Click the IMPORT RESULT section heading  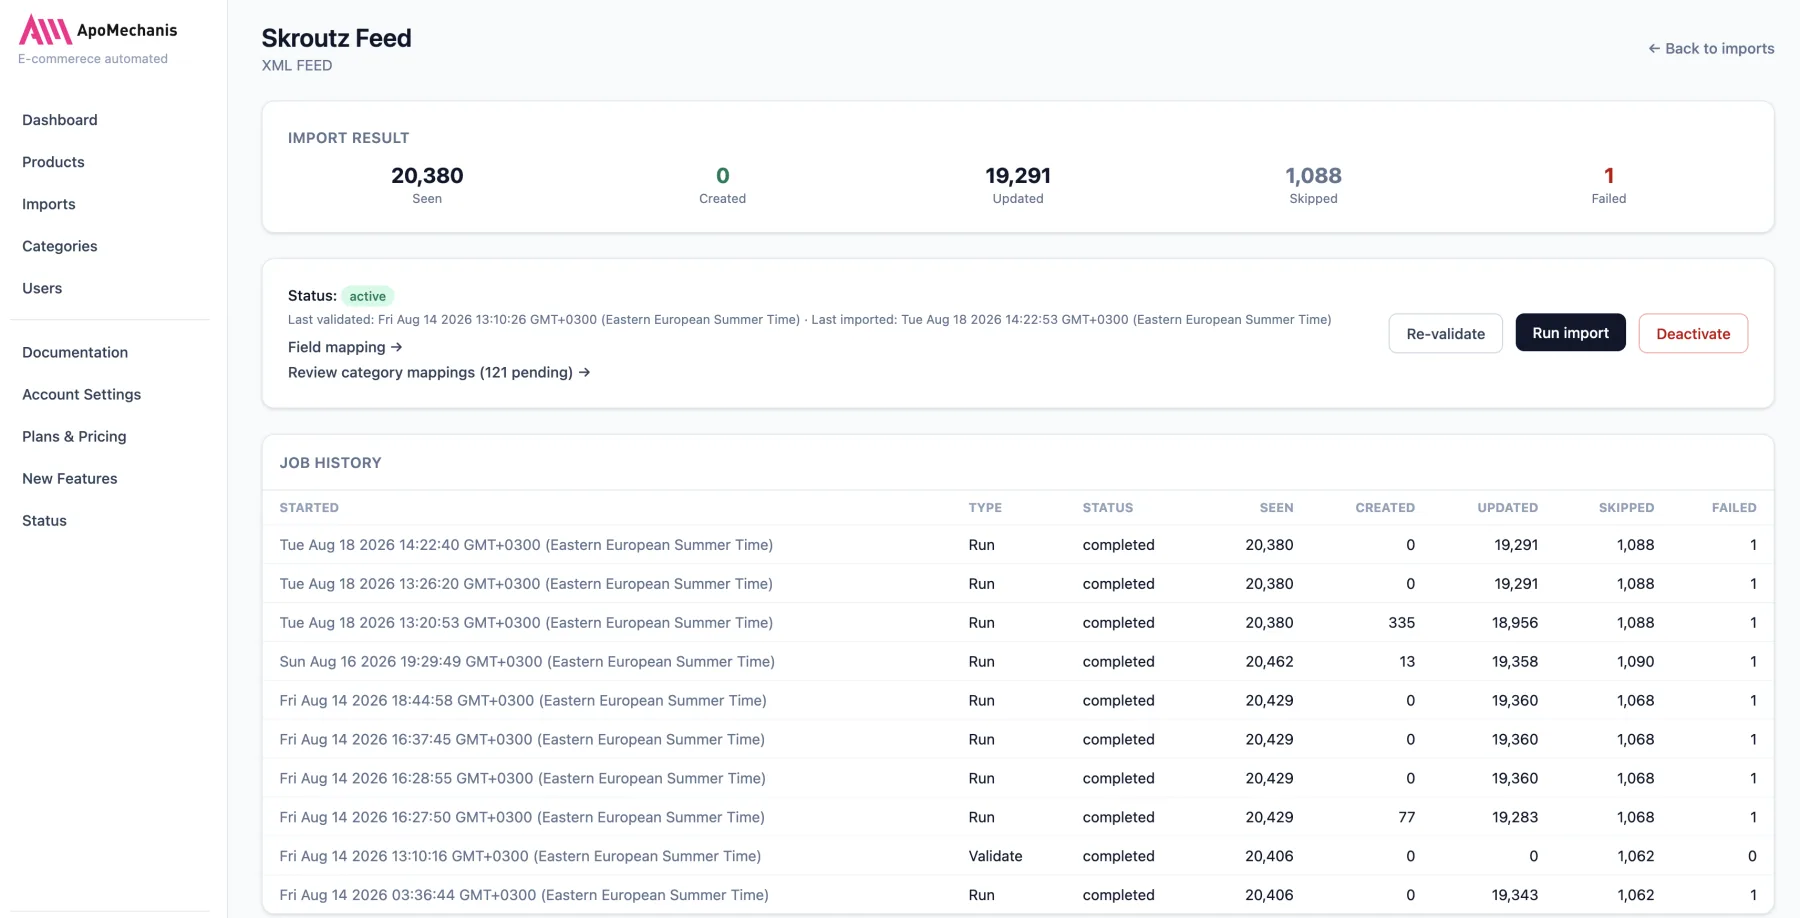(x=348, y=138)
